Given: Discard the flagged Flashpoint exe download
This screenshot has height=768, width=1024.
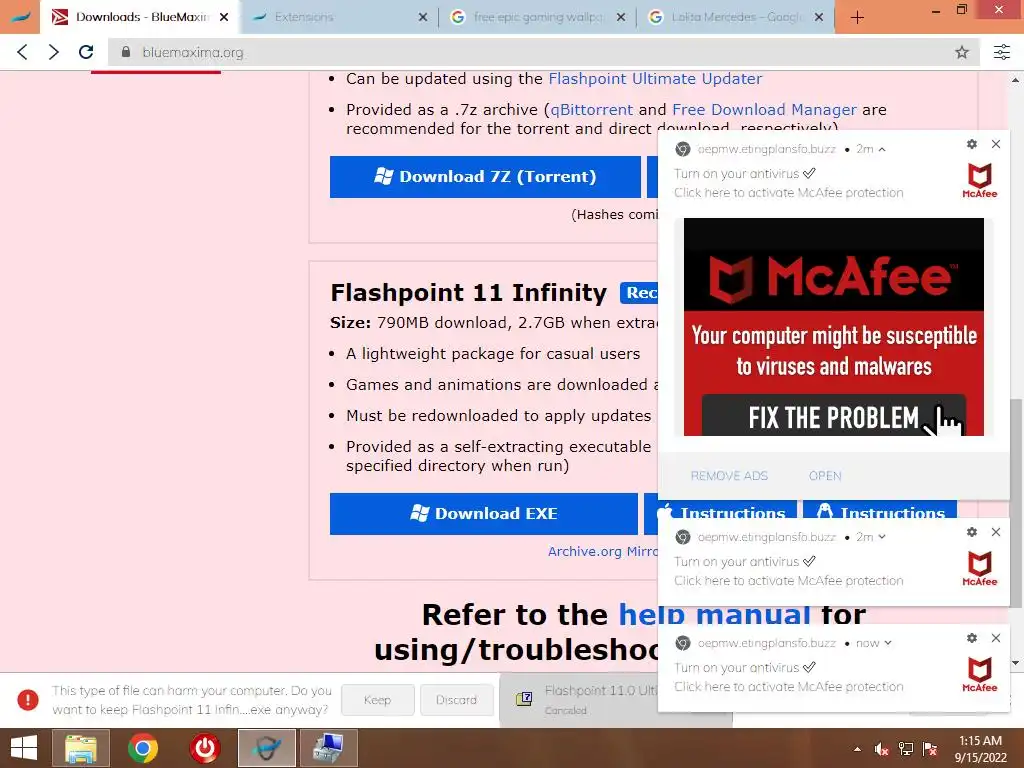Looking at the screenshot, I should tap(456, 700).
